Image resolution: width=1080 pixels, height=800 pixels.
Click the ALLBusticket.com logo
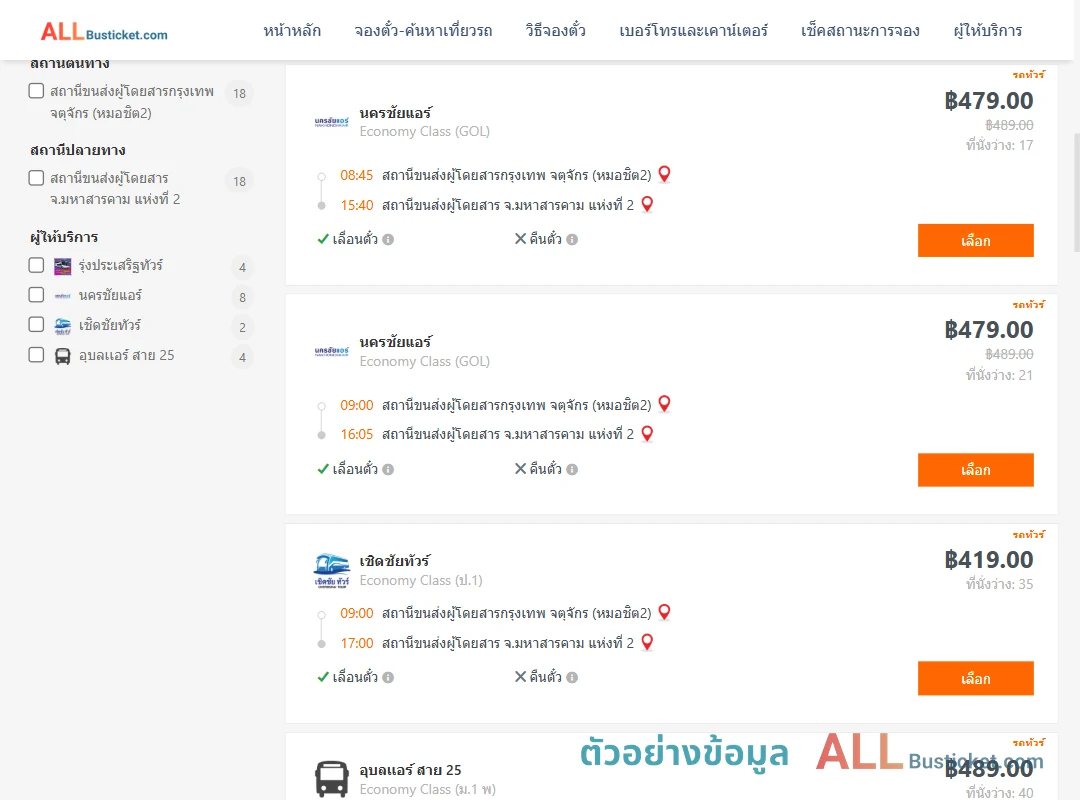[104, 32]
